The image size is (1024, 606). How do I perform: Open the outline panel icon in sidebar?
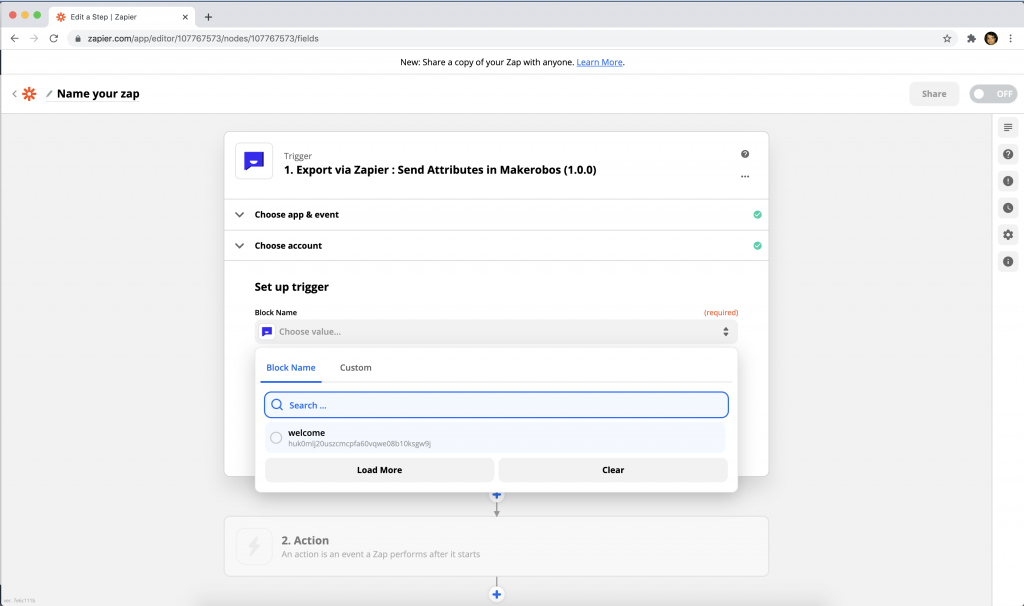1008,127
